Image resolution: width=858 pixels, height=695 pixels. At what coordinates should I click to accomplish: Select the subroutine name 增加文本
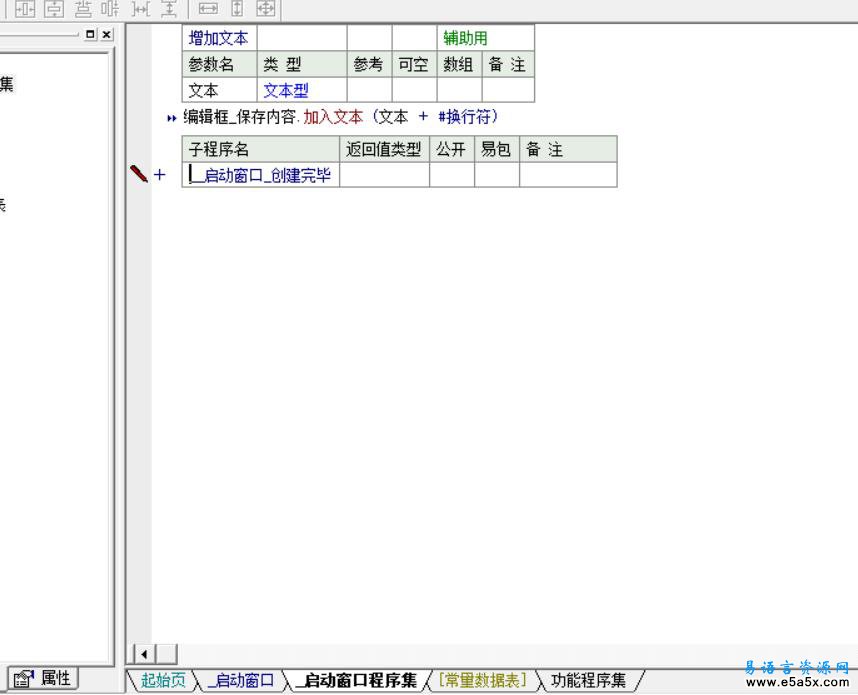point(219,38)
